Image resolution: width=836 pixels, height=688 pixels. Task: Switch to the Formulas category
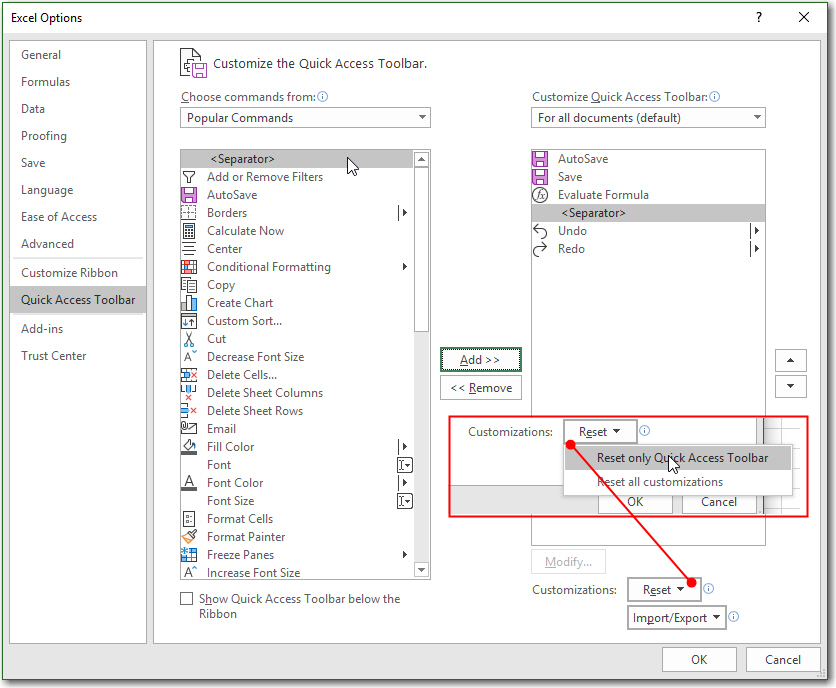(78, 82)
